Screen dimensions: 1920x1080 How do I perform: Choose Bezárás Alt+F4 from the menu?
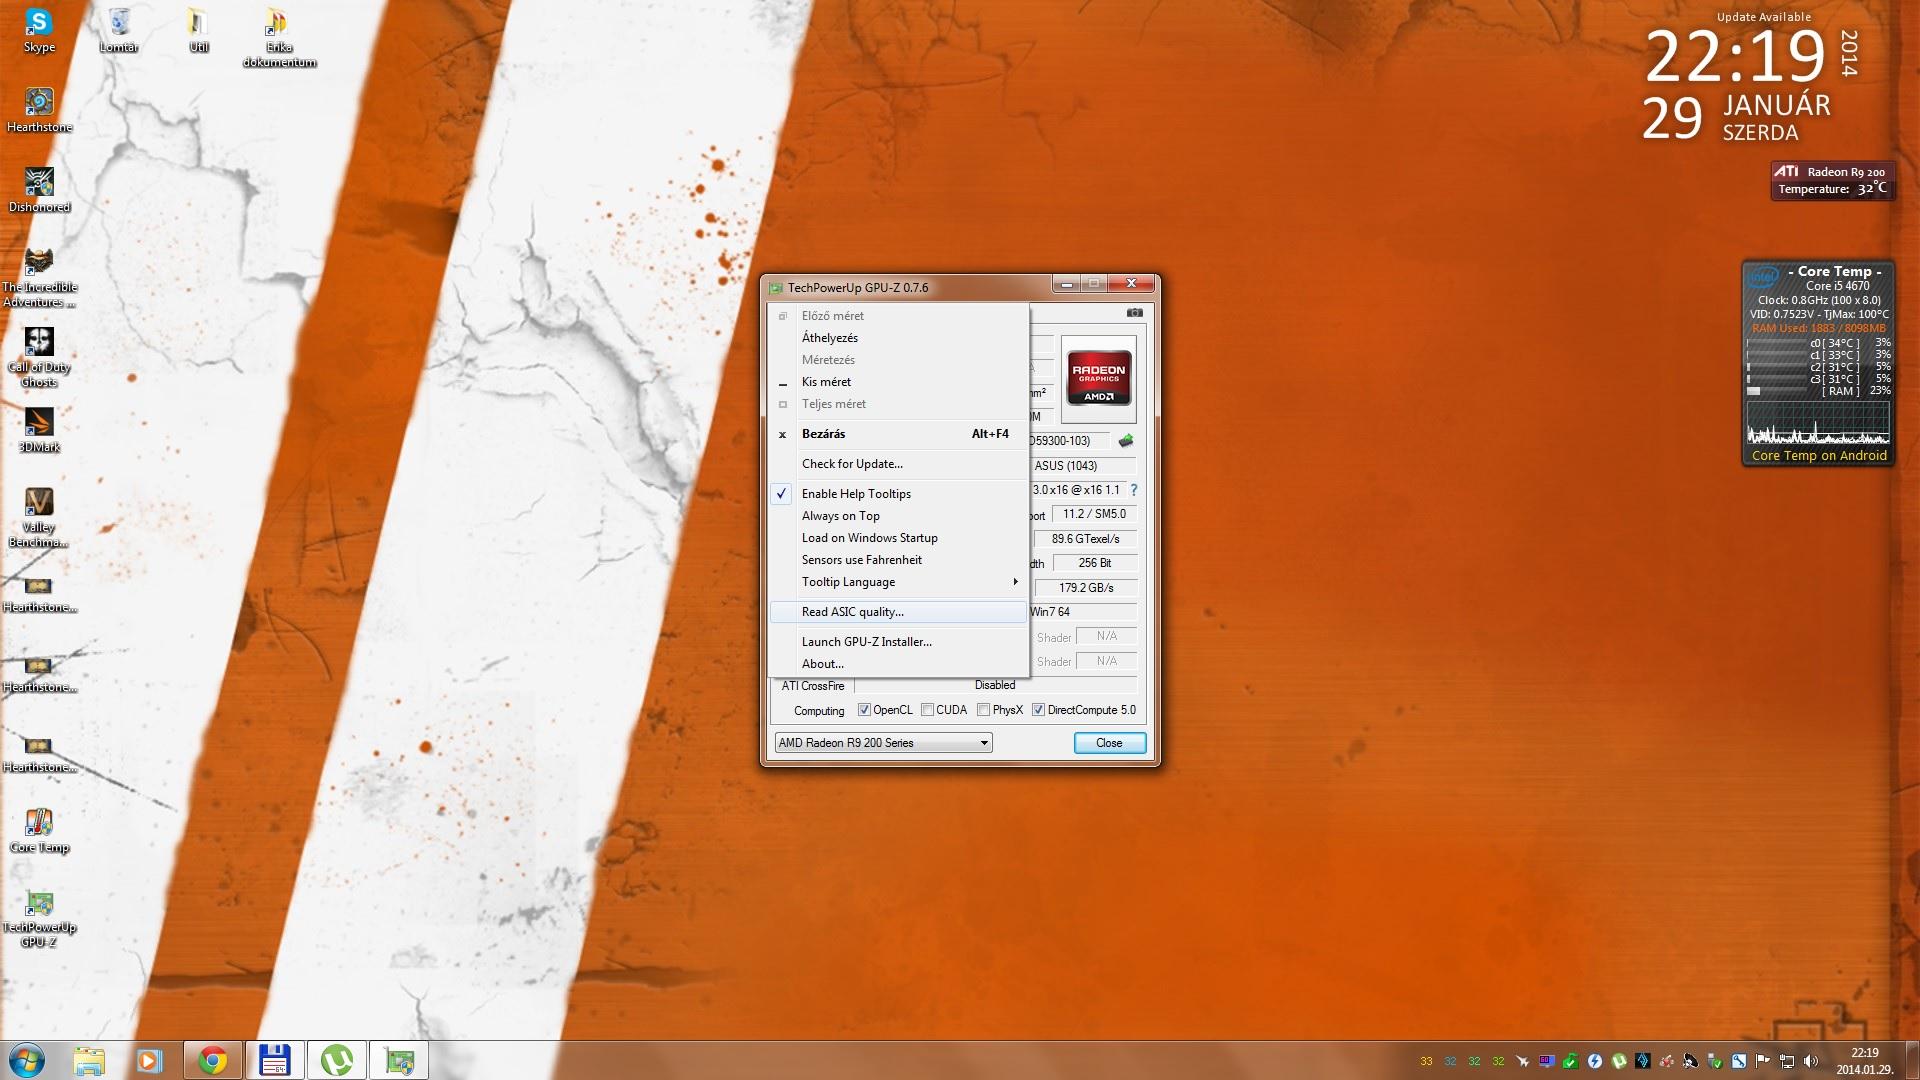(x=898, y=434)
